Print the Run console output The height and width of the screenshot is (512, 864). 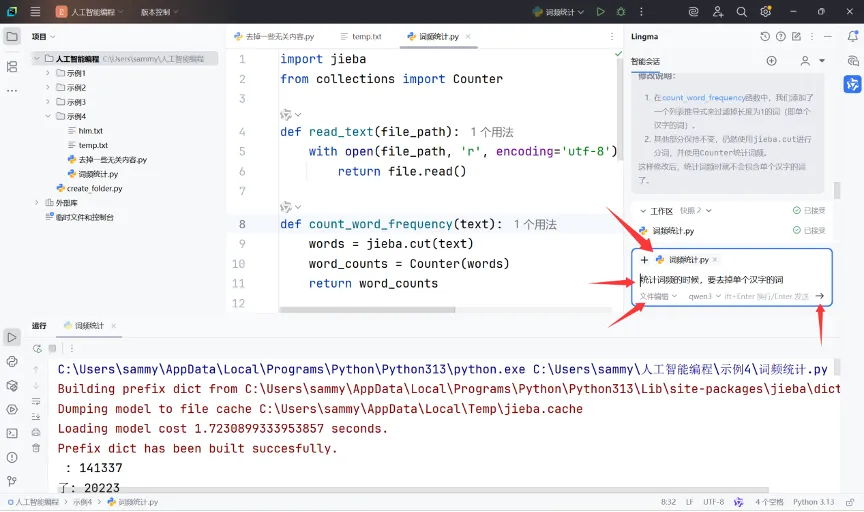[36, 432]
